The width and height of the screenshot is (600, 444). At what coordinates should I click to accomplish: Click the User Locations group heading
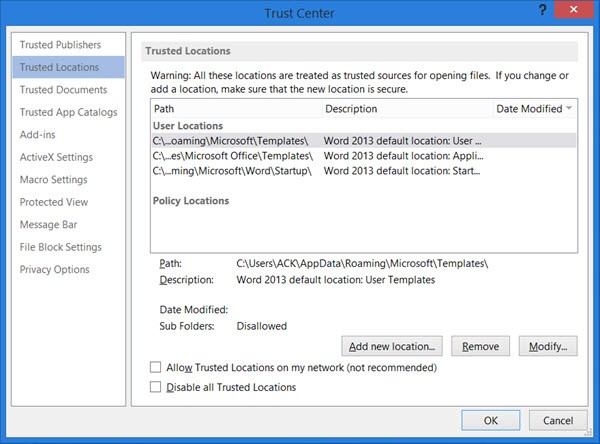(x=188, y=126)
